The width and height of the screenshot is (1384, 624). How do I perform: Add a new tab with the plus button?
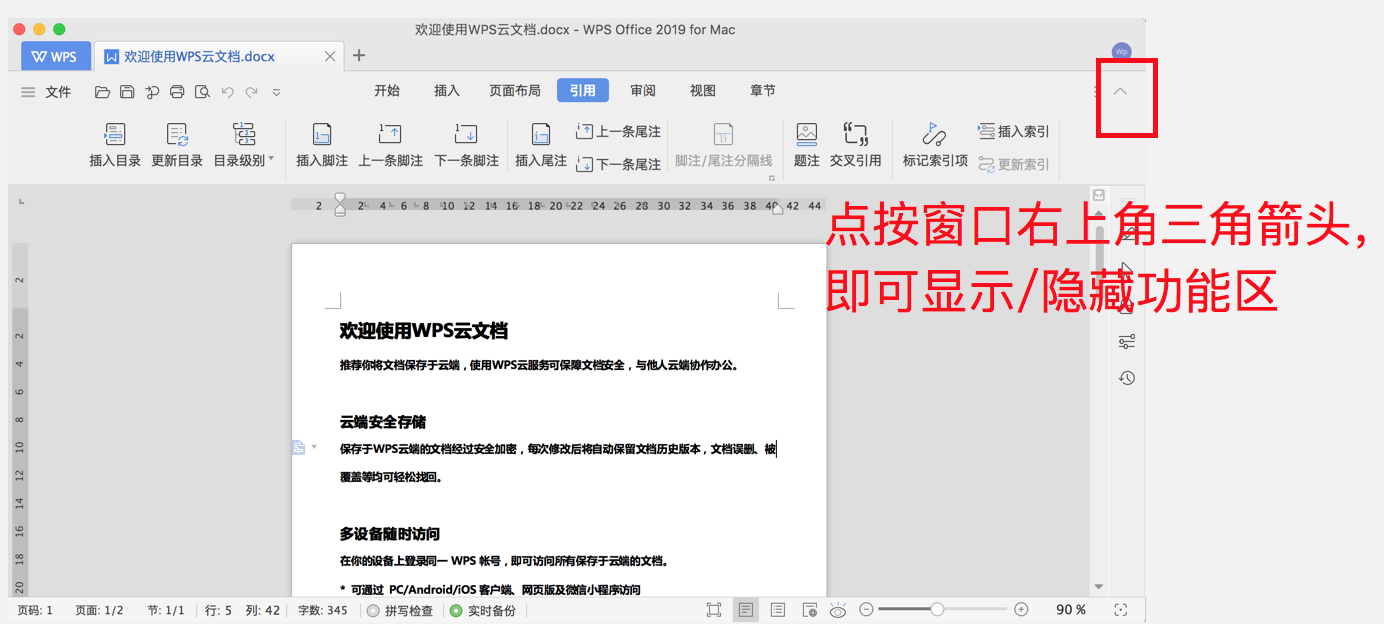coord(360,55)
